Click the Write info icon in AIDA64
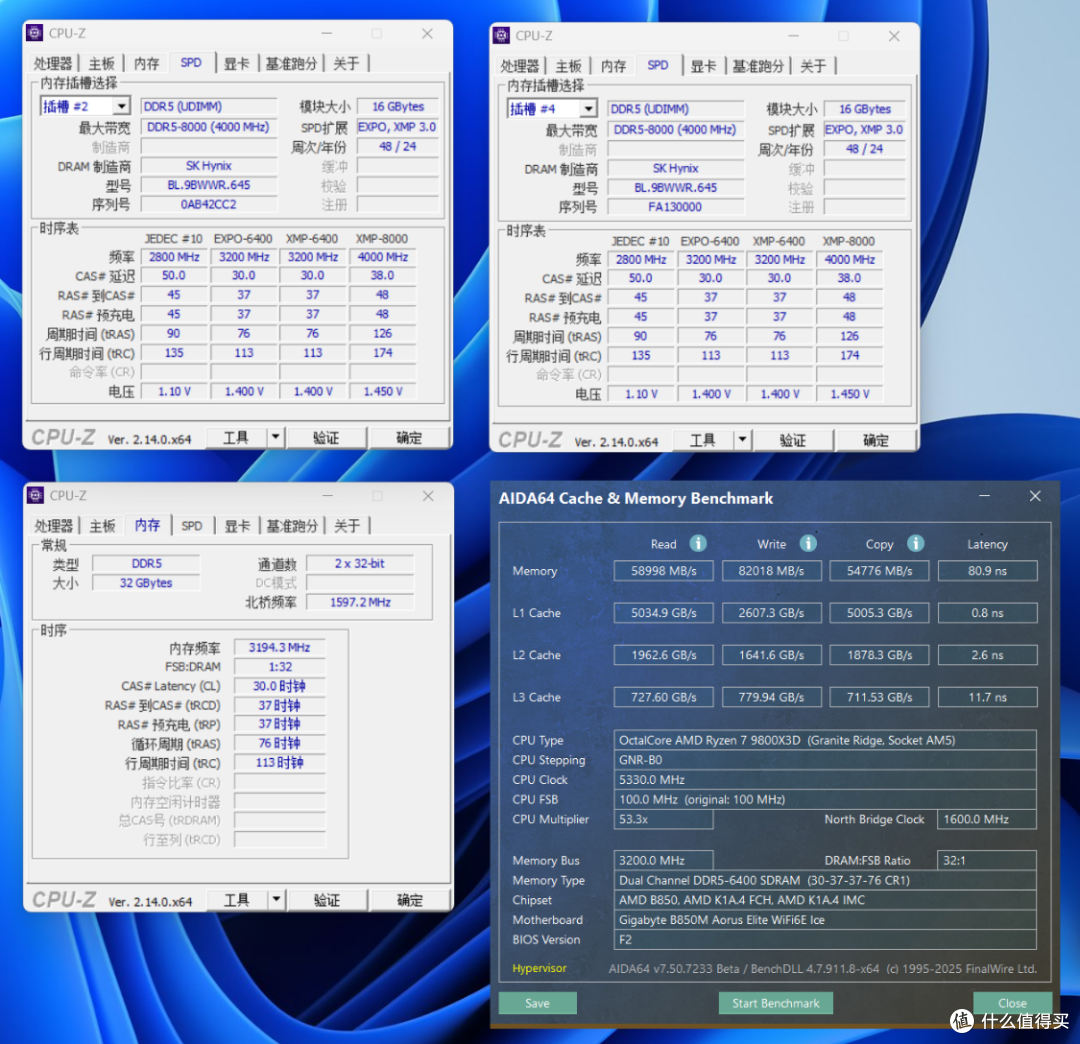Viewport: 1080px width, 1044px height. point(808,543)
